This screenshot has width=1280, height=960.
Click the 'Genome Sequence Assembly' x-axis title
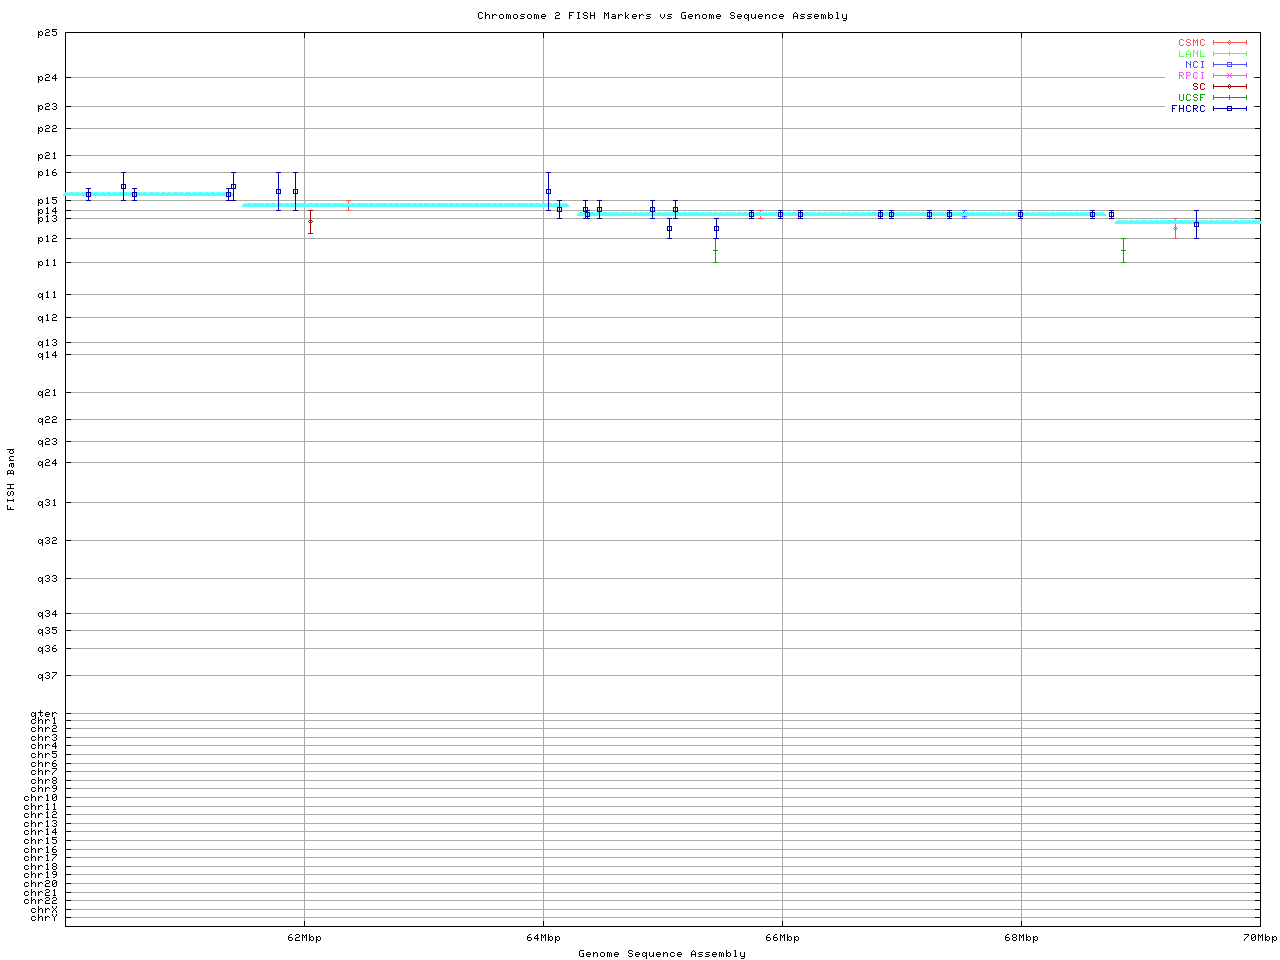662,954
